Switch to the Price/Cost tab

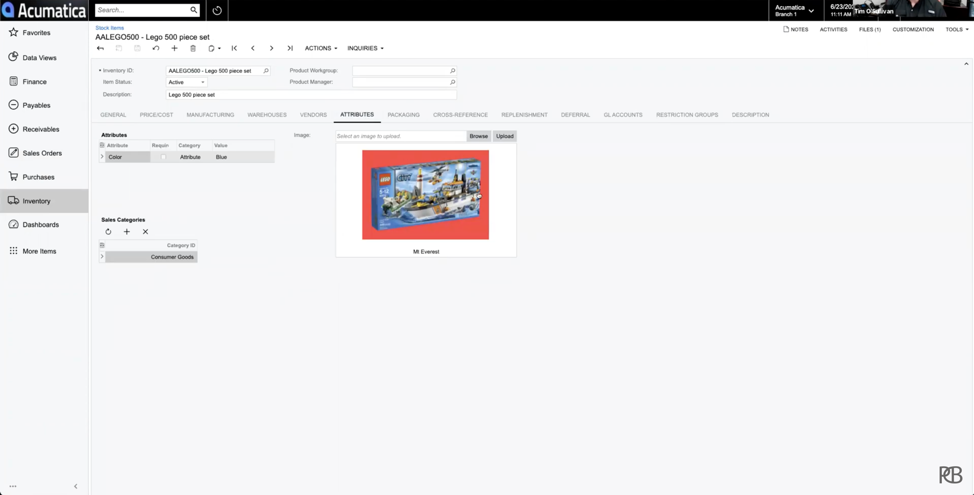156,115
